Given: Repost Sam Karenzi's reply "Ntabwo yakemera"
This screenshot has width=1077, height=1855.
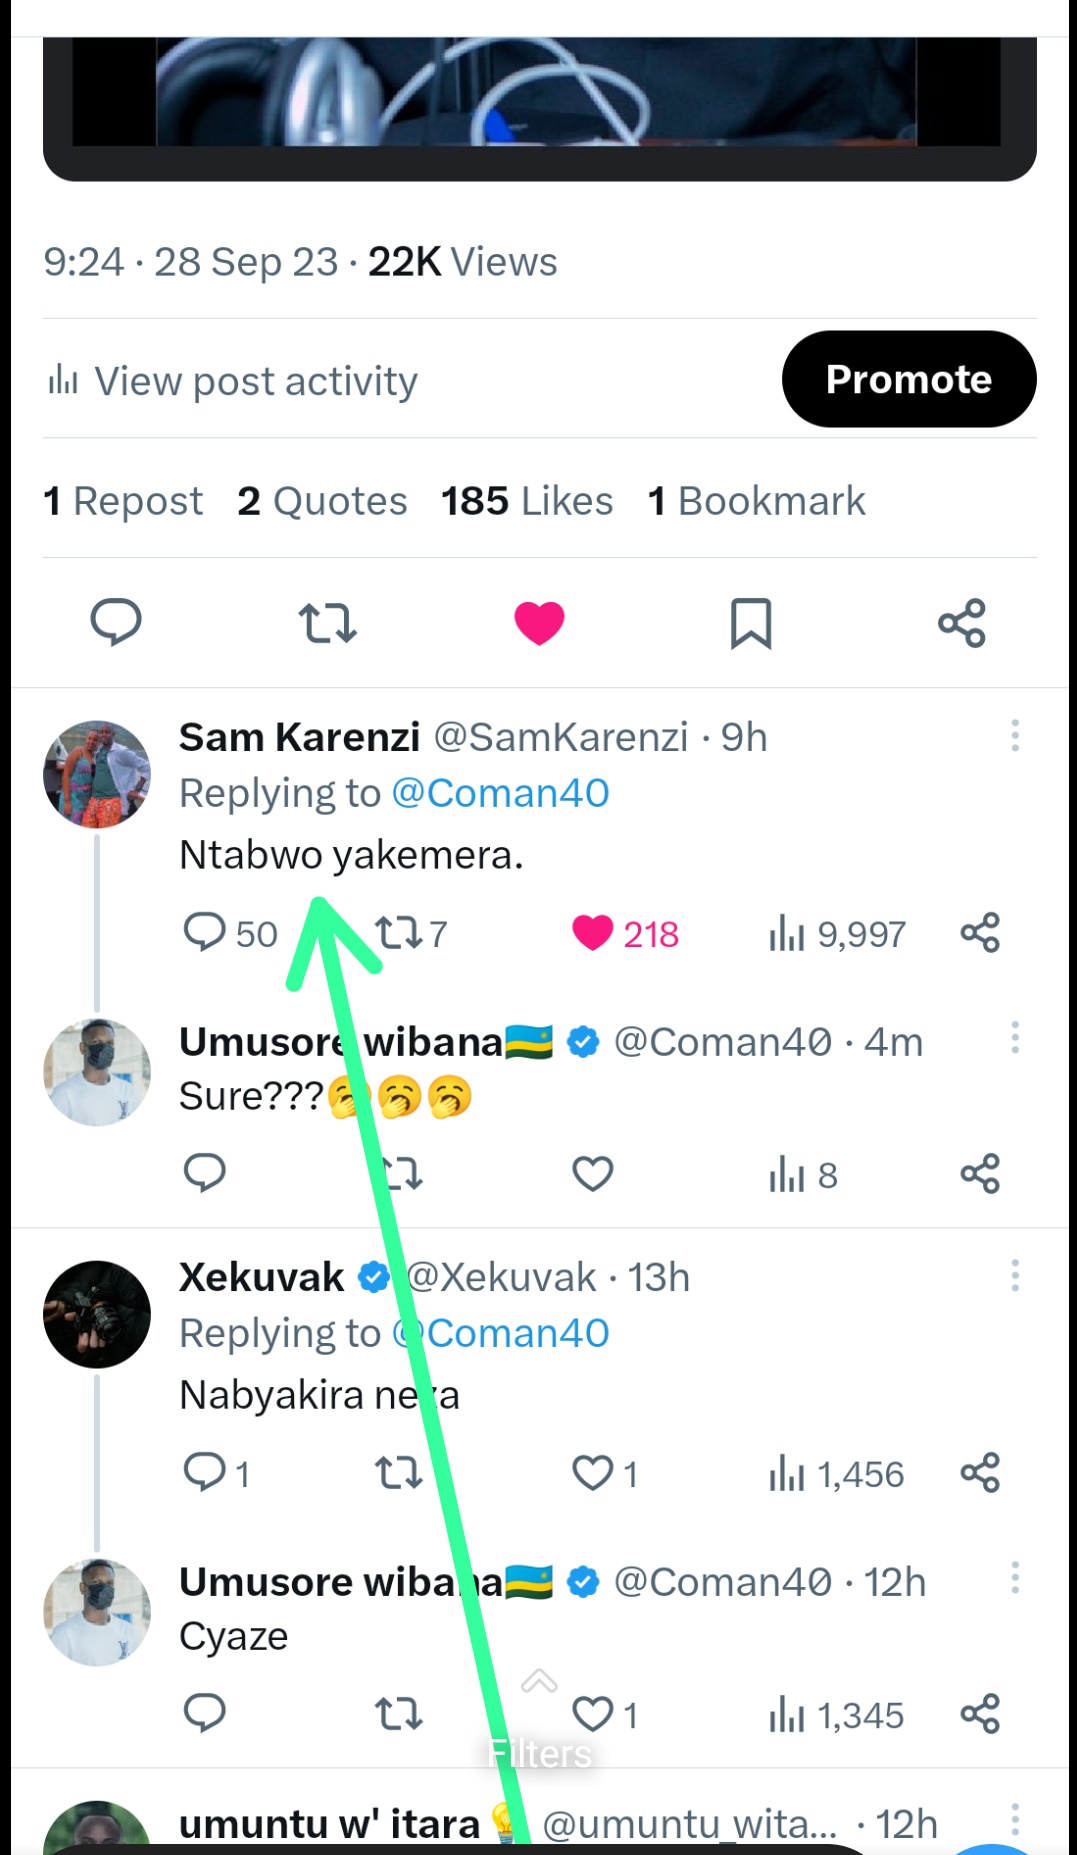Looking at the screenshot, I should (x=399, y=933).
